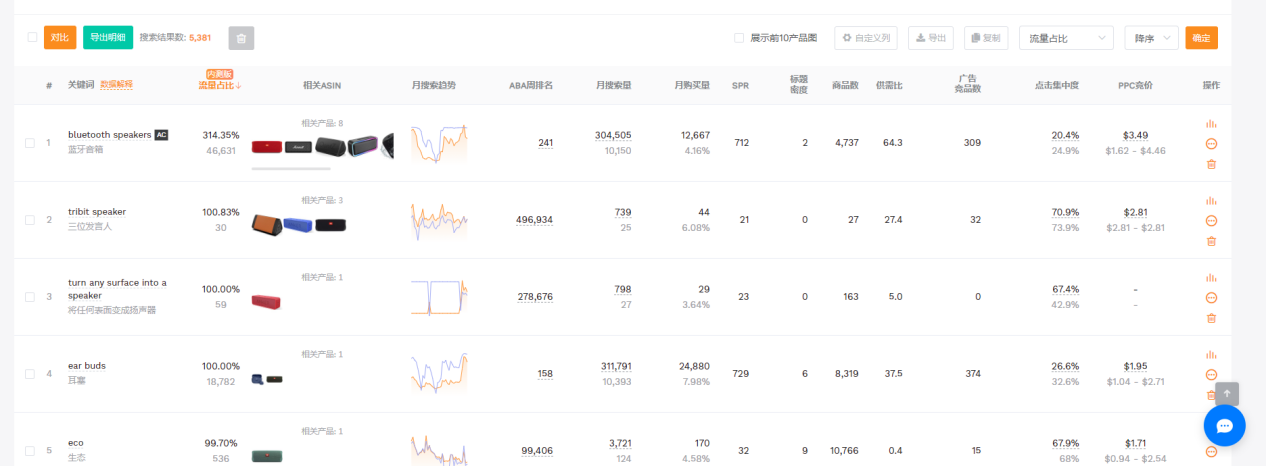
Task: Click the PPC竞价 column header
Action: (x=1135, y=85)
